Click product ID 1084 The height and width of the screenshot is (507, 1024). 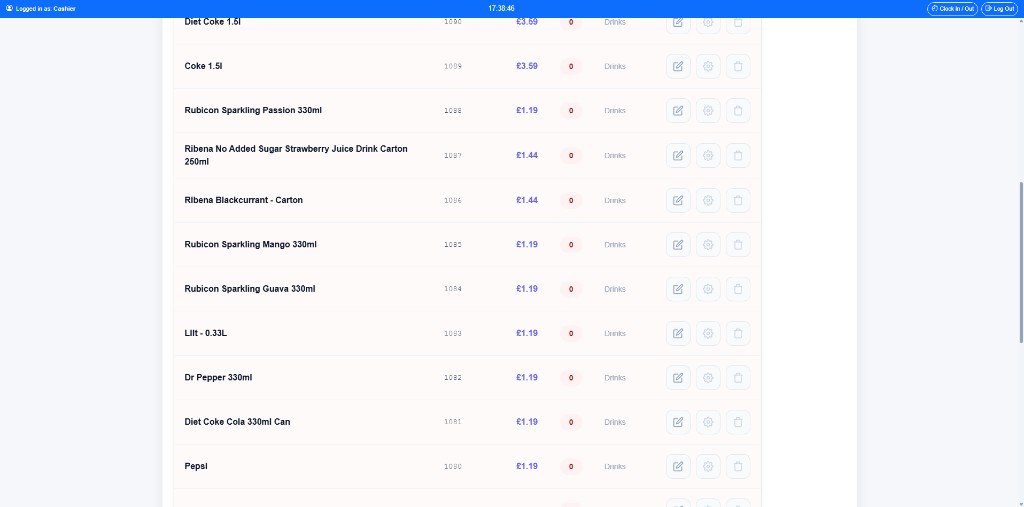click(x=453, y=289)
